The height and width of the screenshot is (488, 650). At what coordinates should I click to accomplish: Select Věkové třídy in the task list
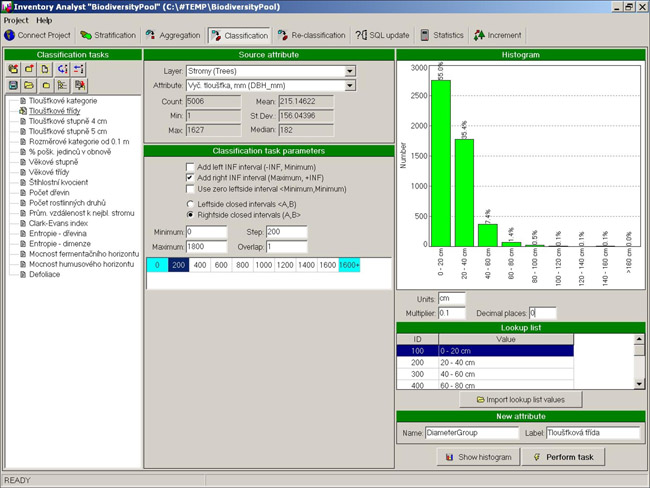point(42,171)
